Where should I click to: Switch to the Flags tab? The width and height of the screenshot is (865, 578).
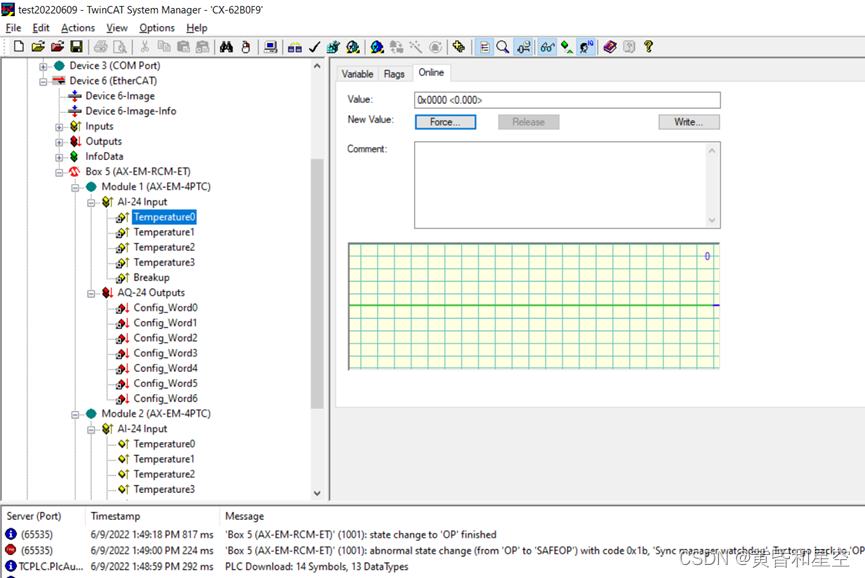[x=394, y=74]
